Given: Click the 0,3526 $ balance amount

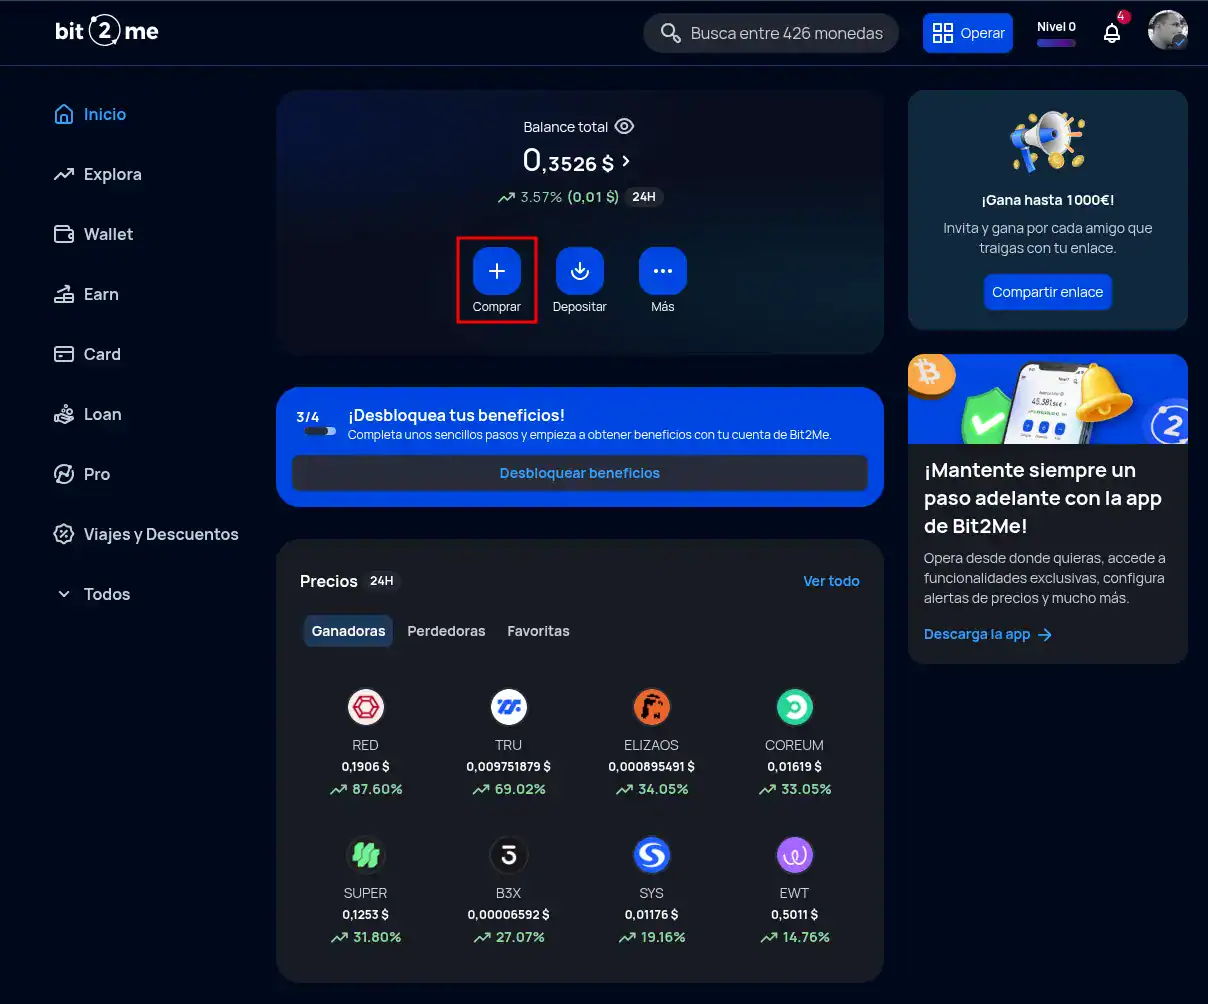Looking at the screenshot, I should [x=568, y=160].
